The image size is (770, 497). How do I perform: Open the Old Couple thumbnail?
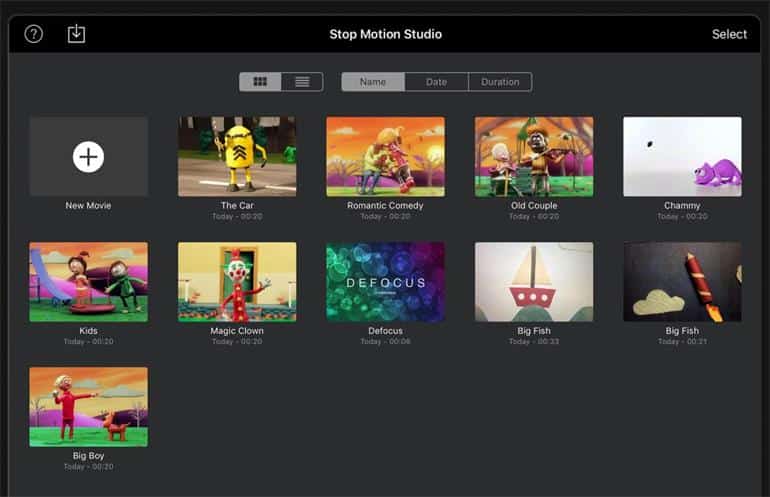coord(534,157)
